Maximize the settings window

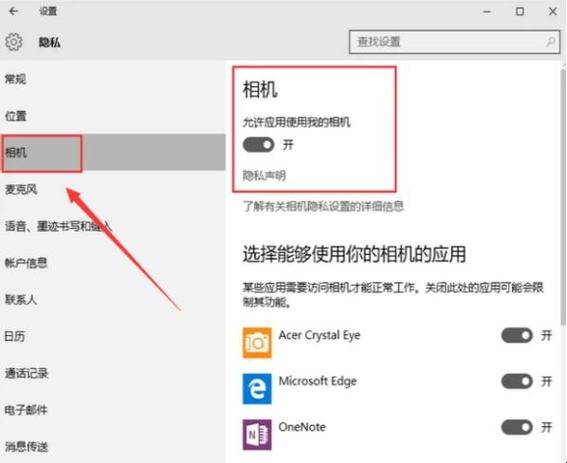click(x=520, y=12)
